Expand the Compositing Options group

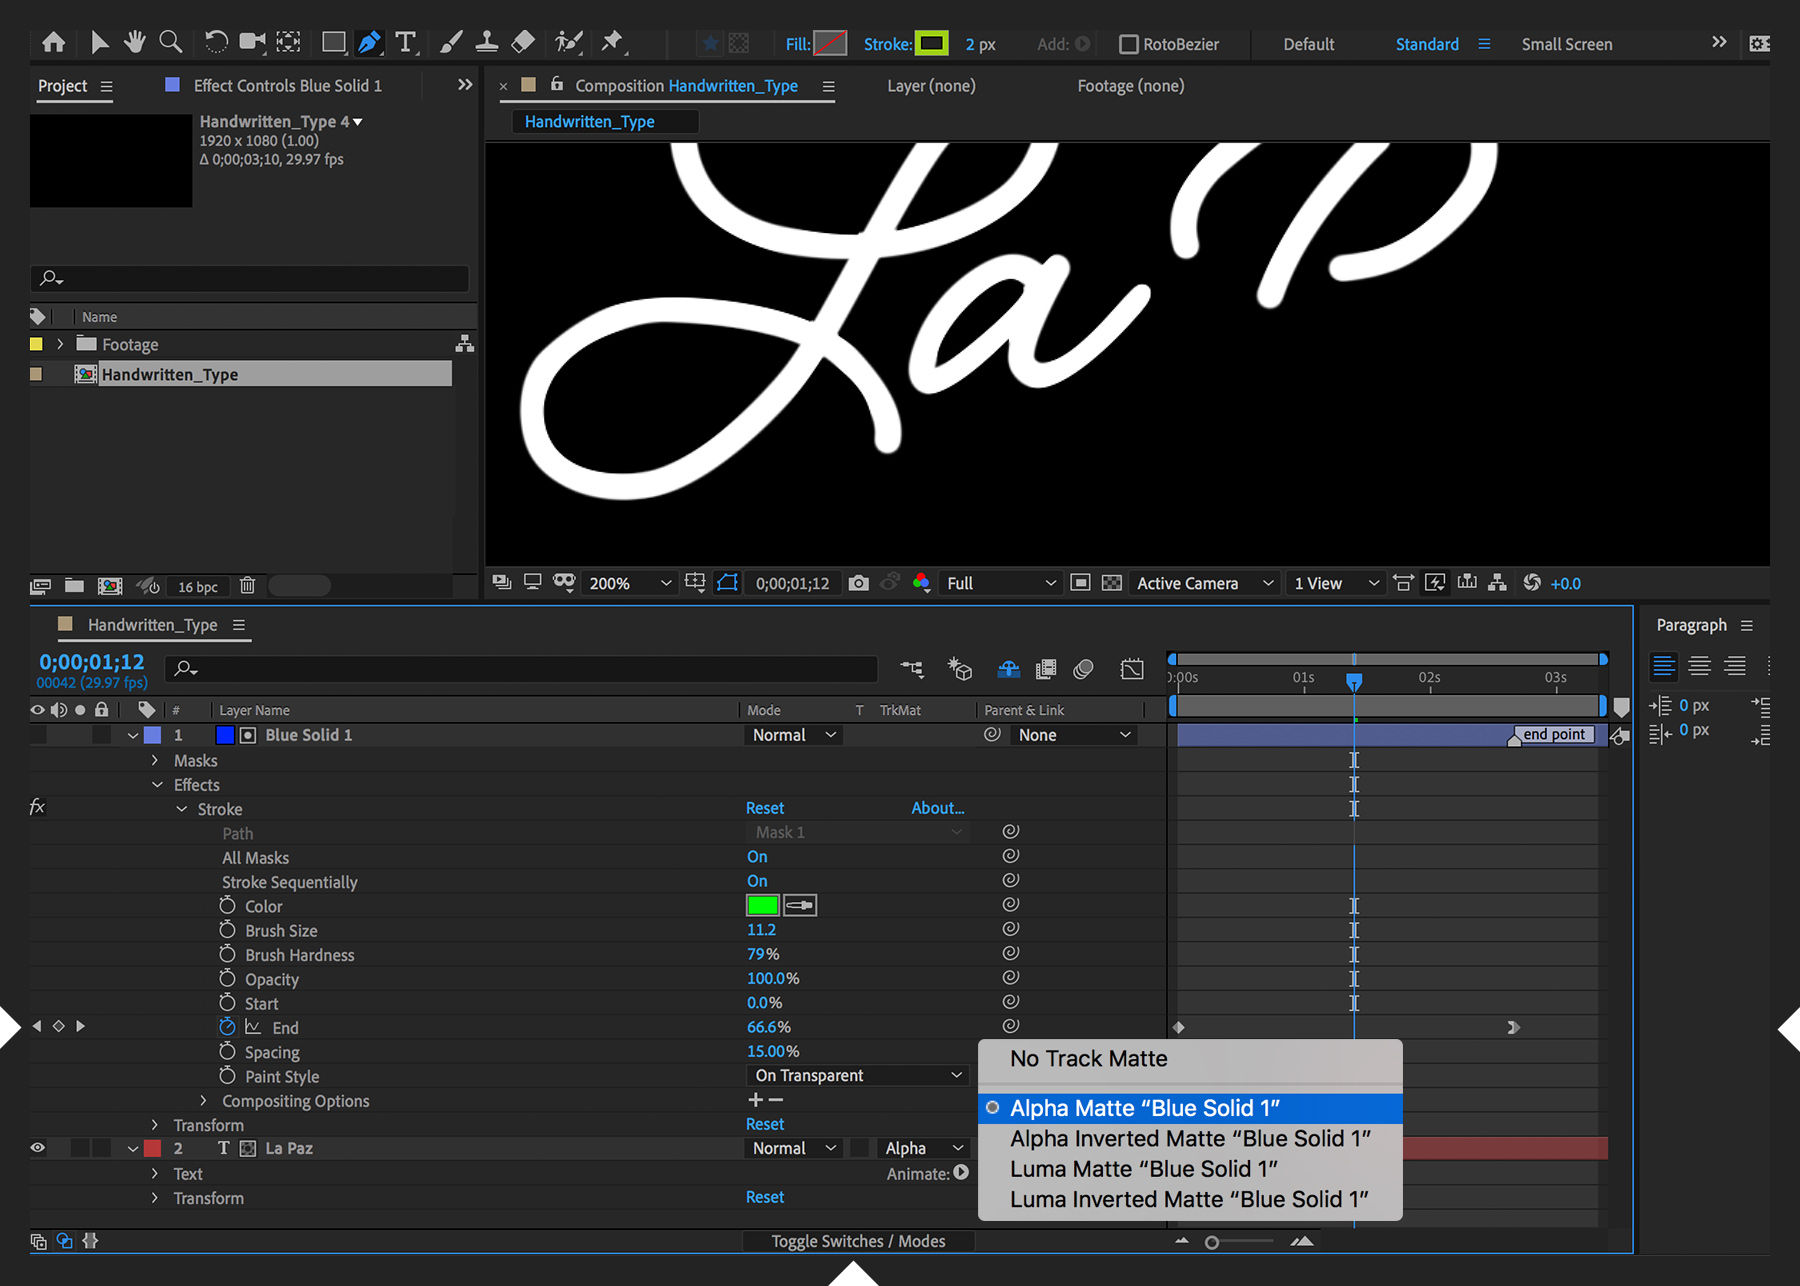pyautogui.click(x=204, y=1101)
